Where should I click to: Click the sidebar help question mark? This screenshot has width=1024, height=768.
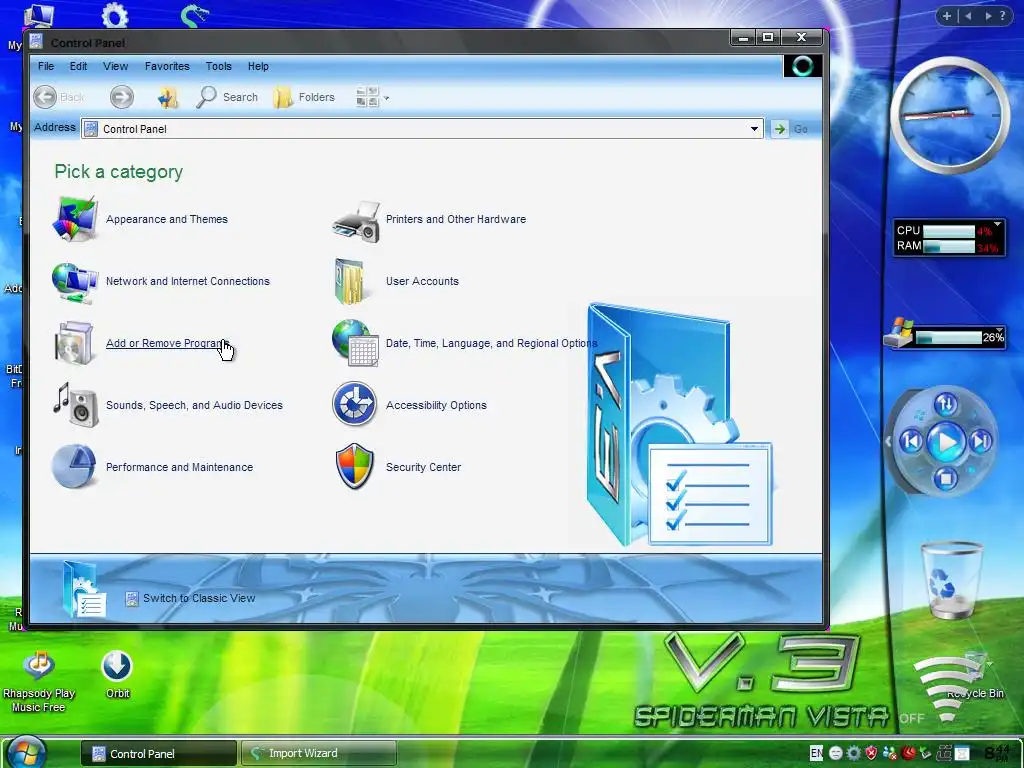coord(1003,16)
